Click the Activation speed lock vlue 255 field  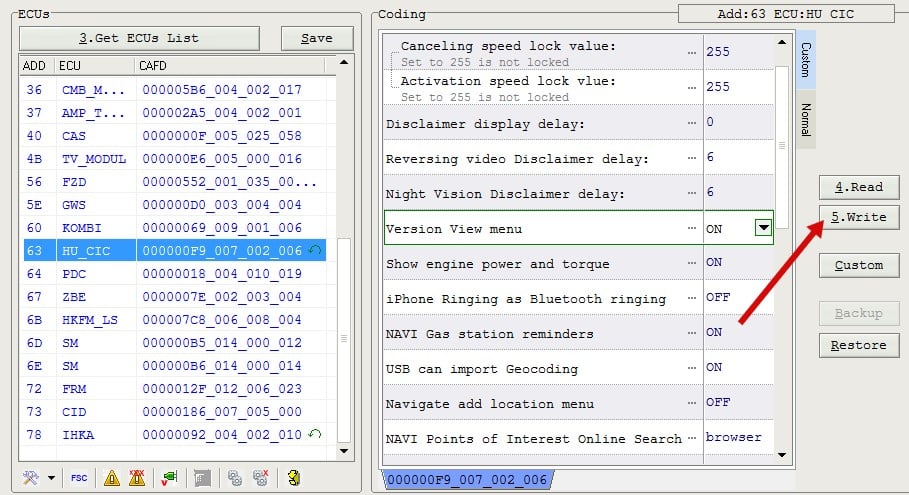739,87
